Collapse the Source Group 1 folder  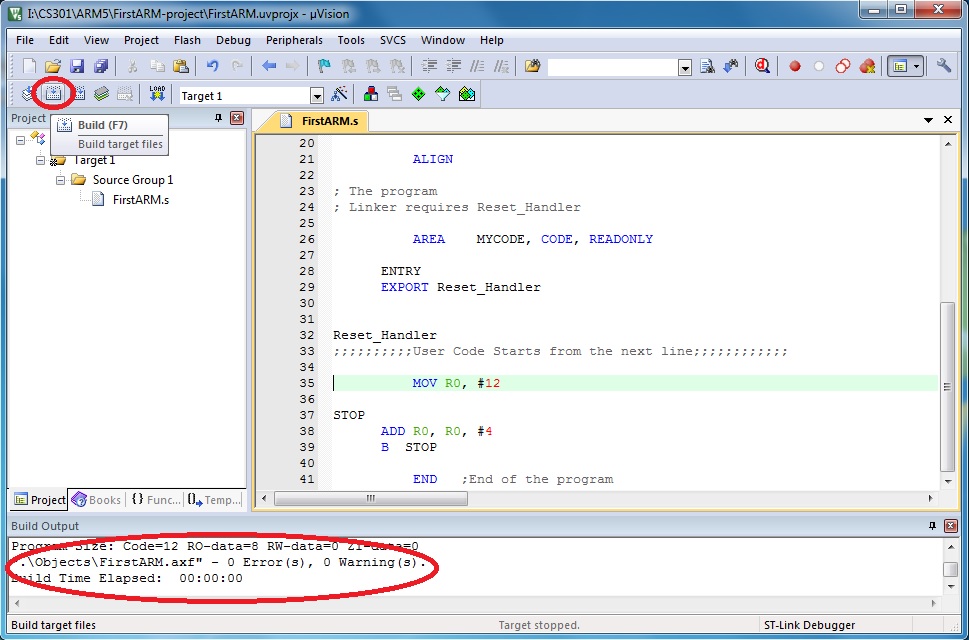click(61, 180)
